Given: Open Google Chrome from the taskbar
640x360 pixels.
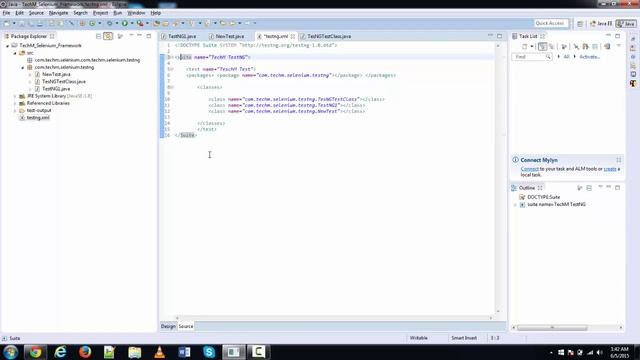Looking at the screenshot, I should 35,352.
